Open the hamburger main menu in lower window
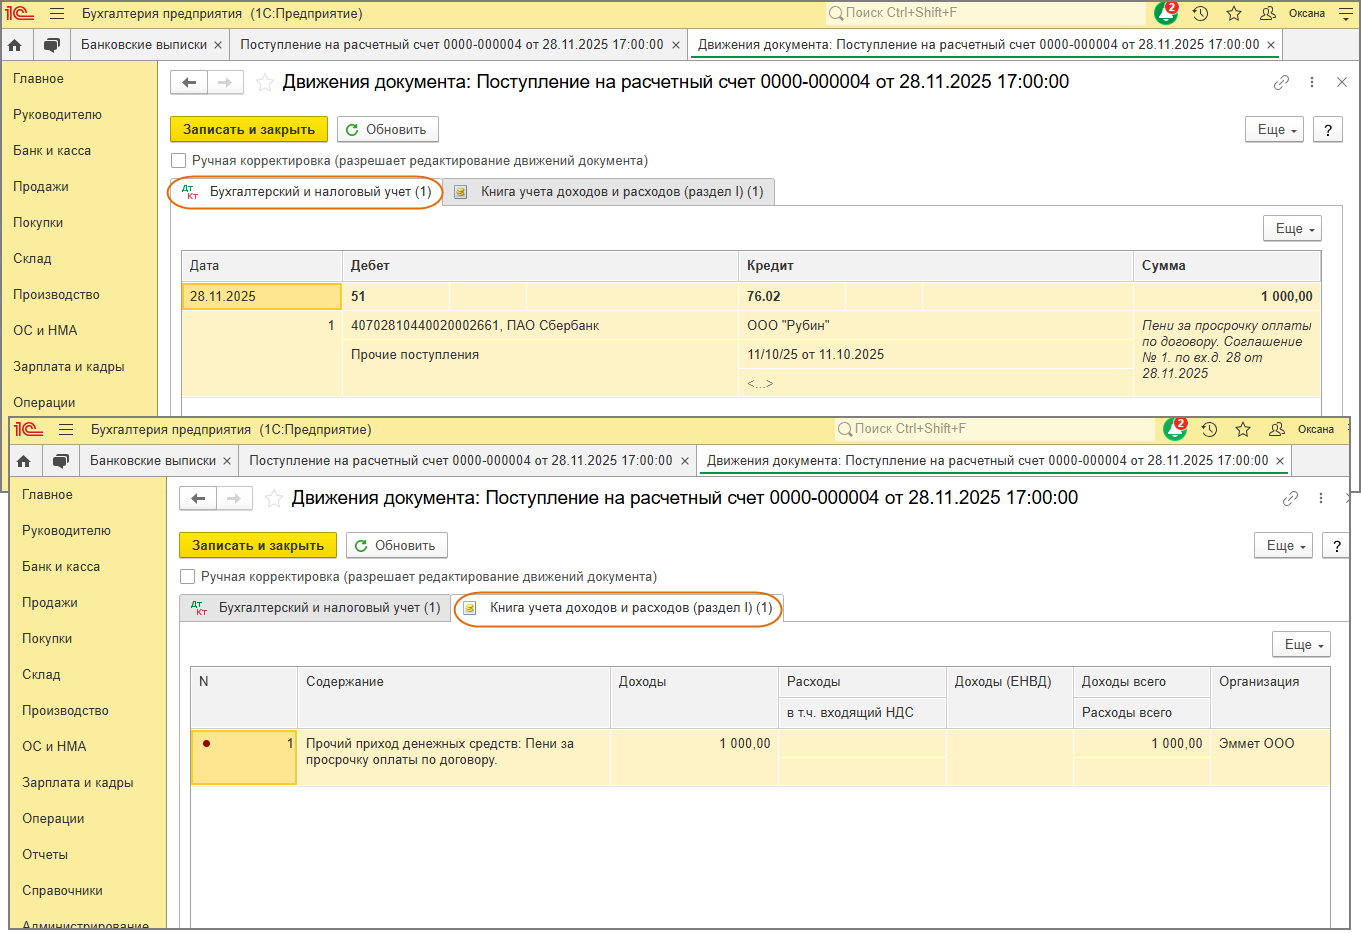This screenshot has width=1361, height=933. [x=66, y=430]
